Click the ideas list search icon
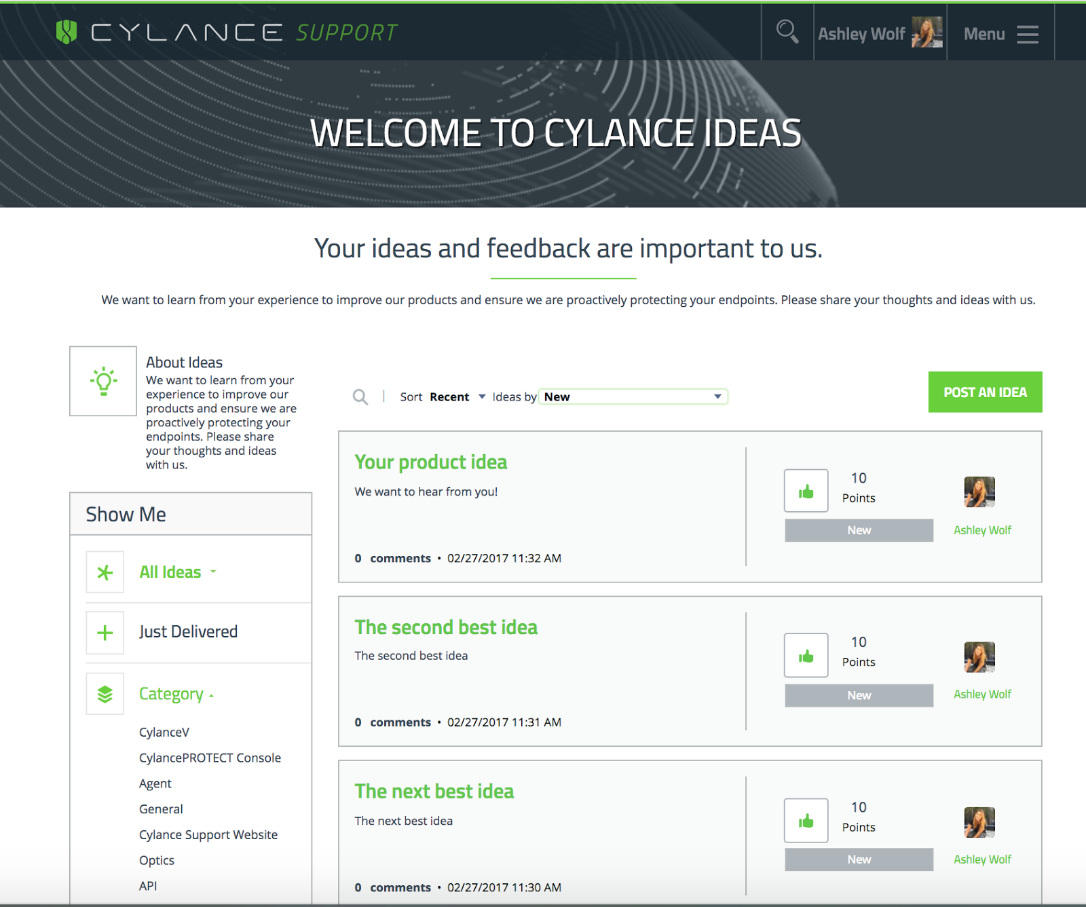 click(360, 397)
